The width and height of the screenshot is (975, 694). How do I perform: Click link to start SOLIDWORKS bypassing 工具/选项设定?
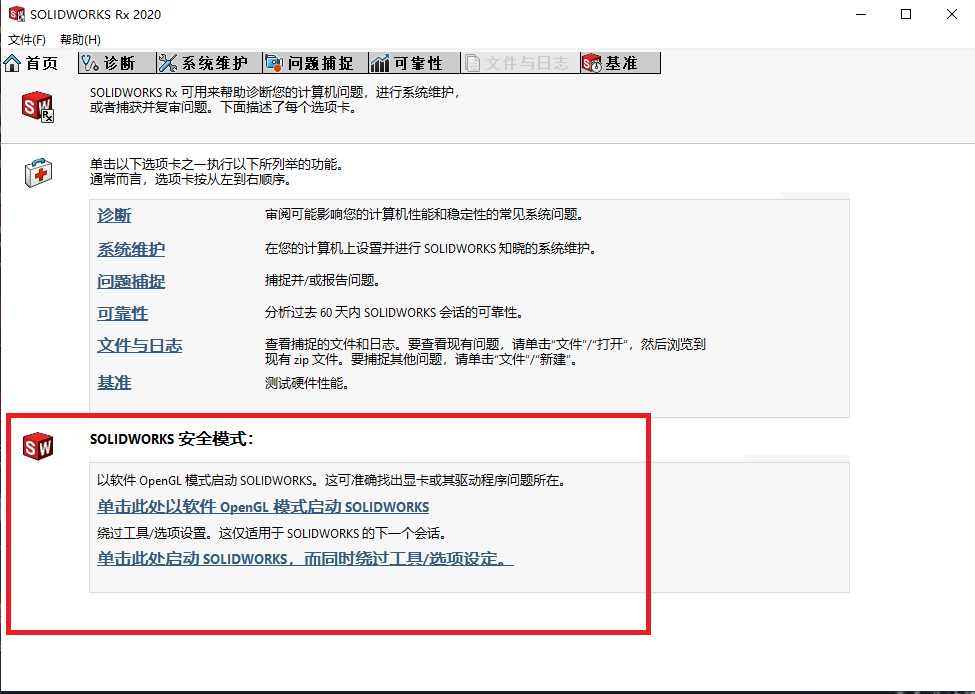point(305,558)
